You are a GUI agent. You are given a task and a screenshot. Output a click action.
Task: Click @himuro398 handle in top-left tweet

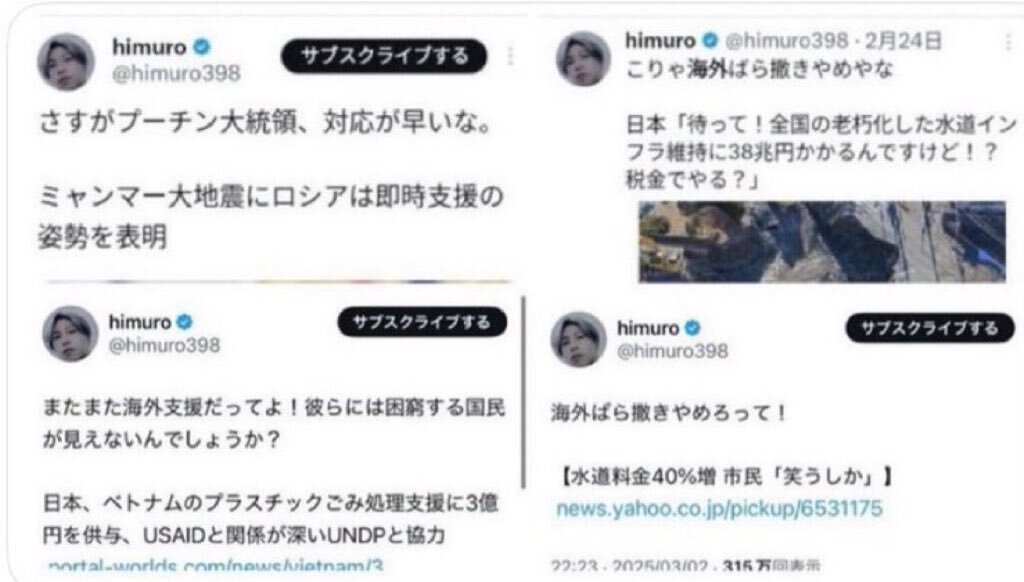(176, 73)
